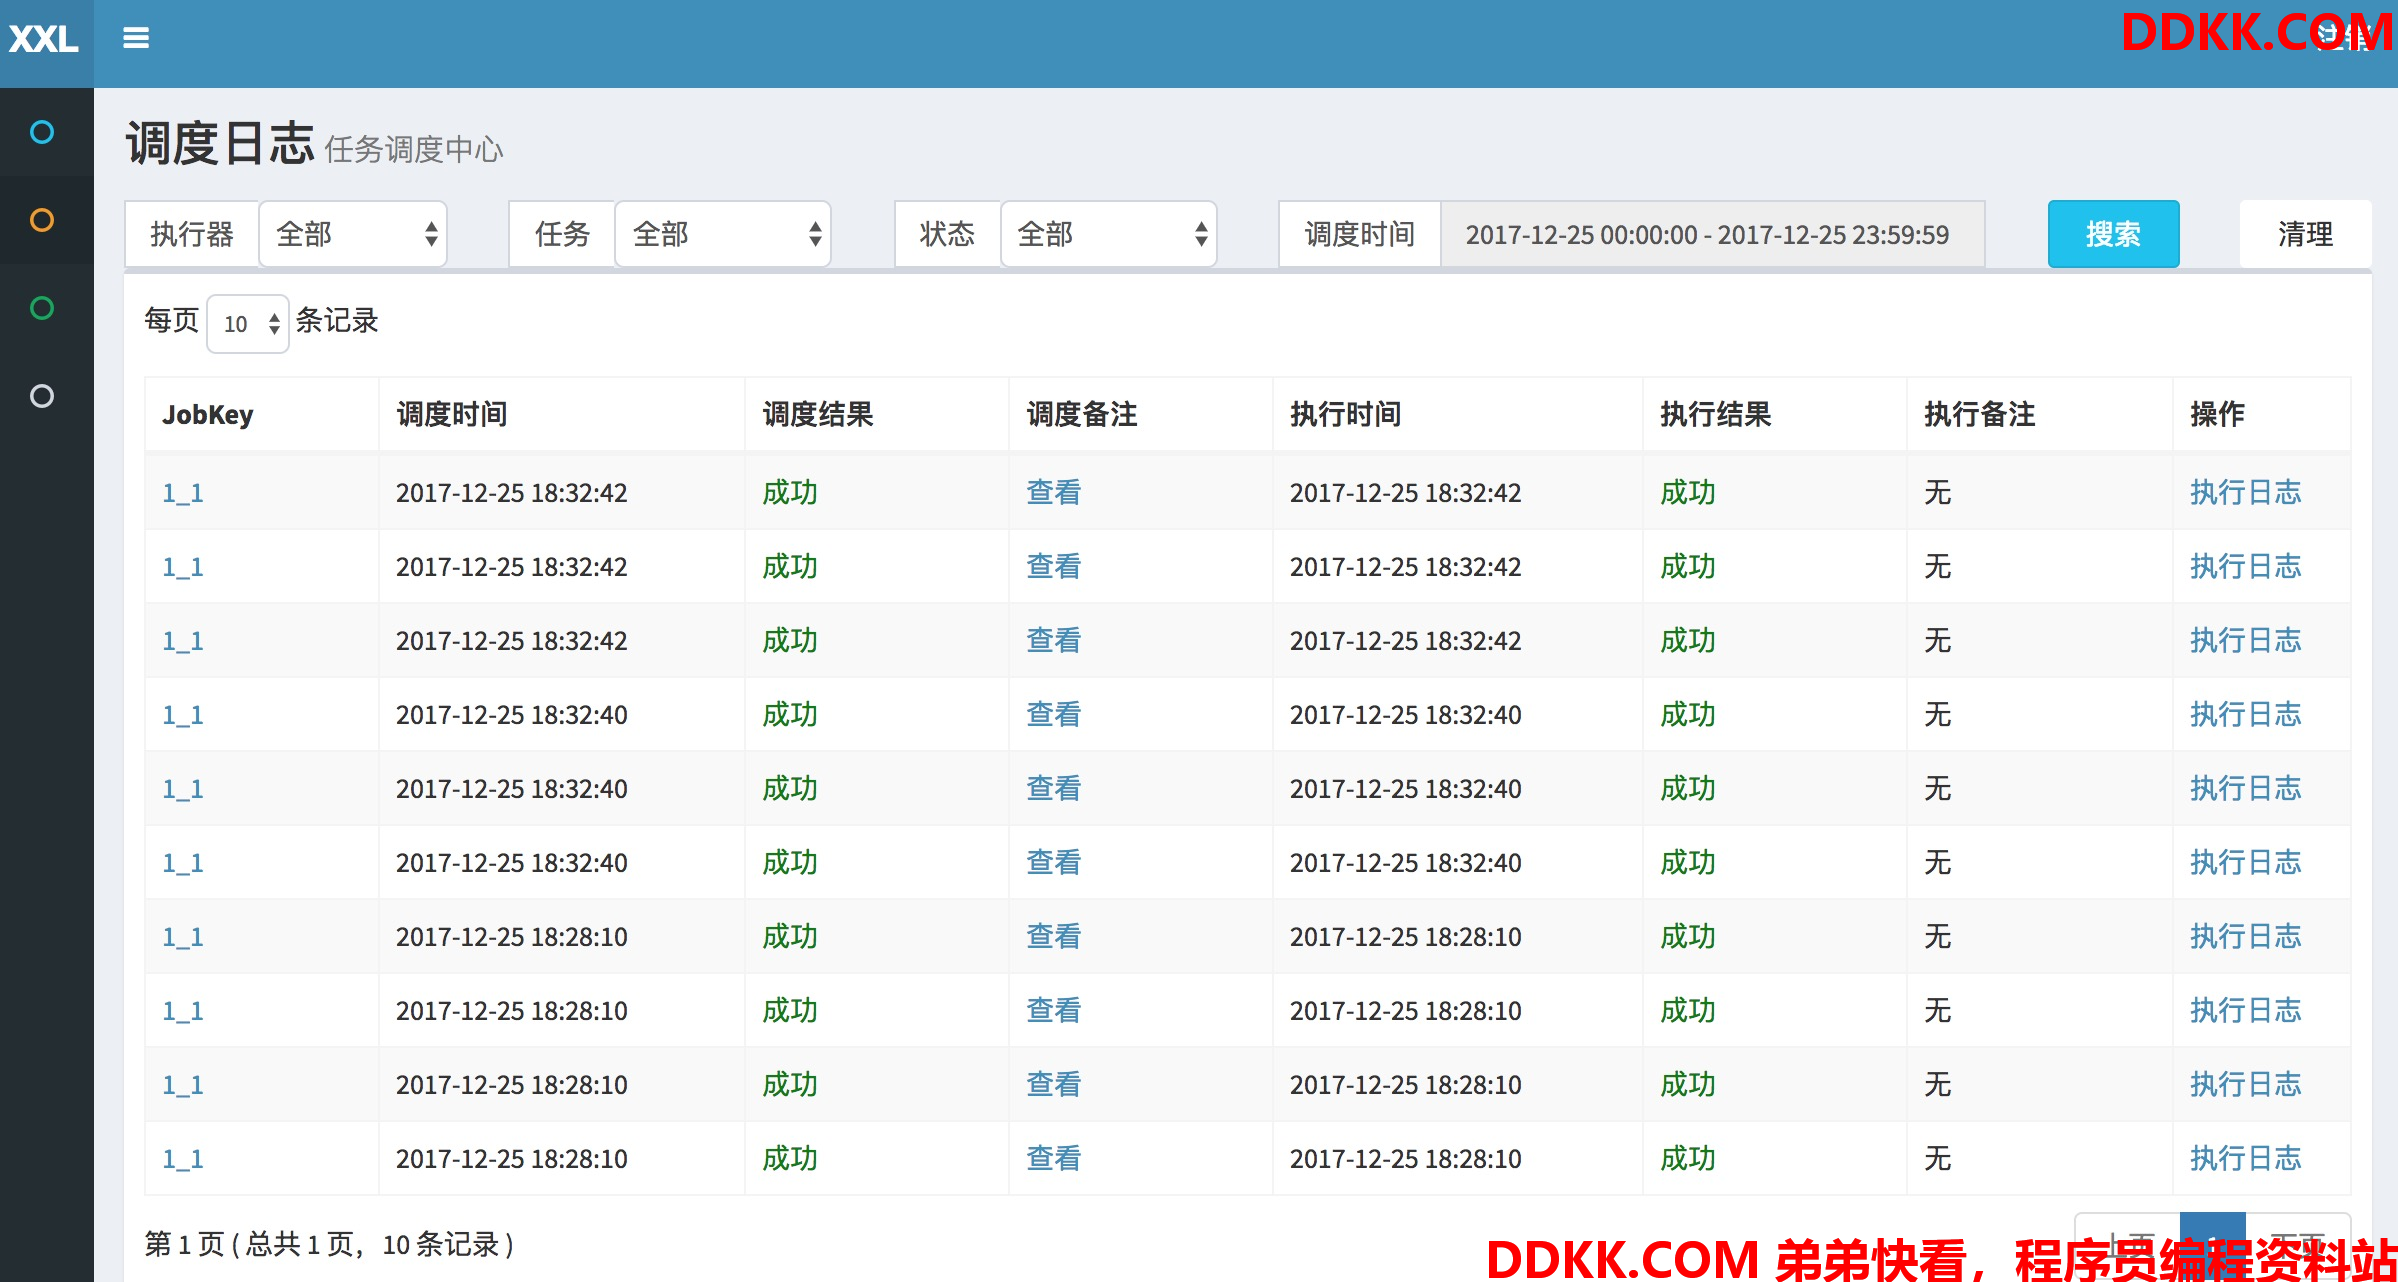The image size is (2398, 1282).
Task: Click 查看 in the 18:32:40 fourth row
Action: pyautogui.click(x=1053, y=715)
